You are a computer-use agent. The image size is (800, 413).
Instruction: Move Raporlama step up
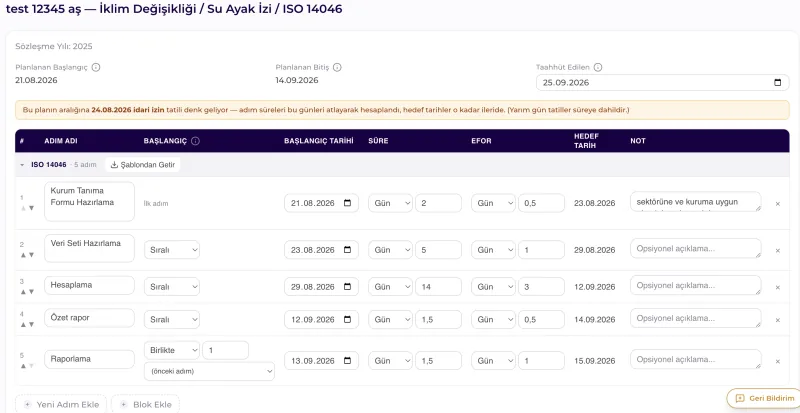(x=23, y=366)
